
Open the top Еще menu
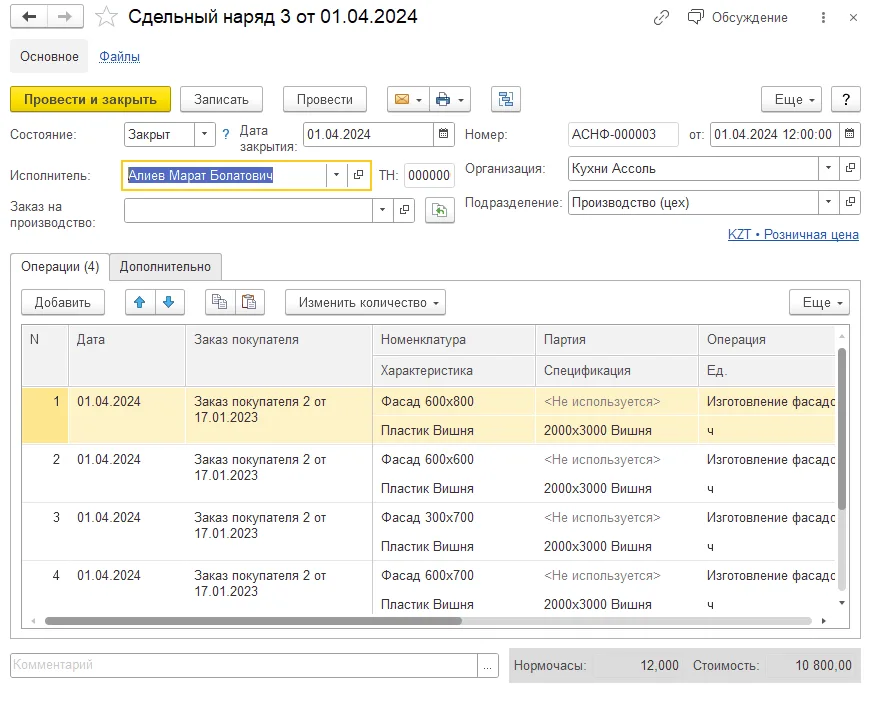coord(791,99)
